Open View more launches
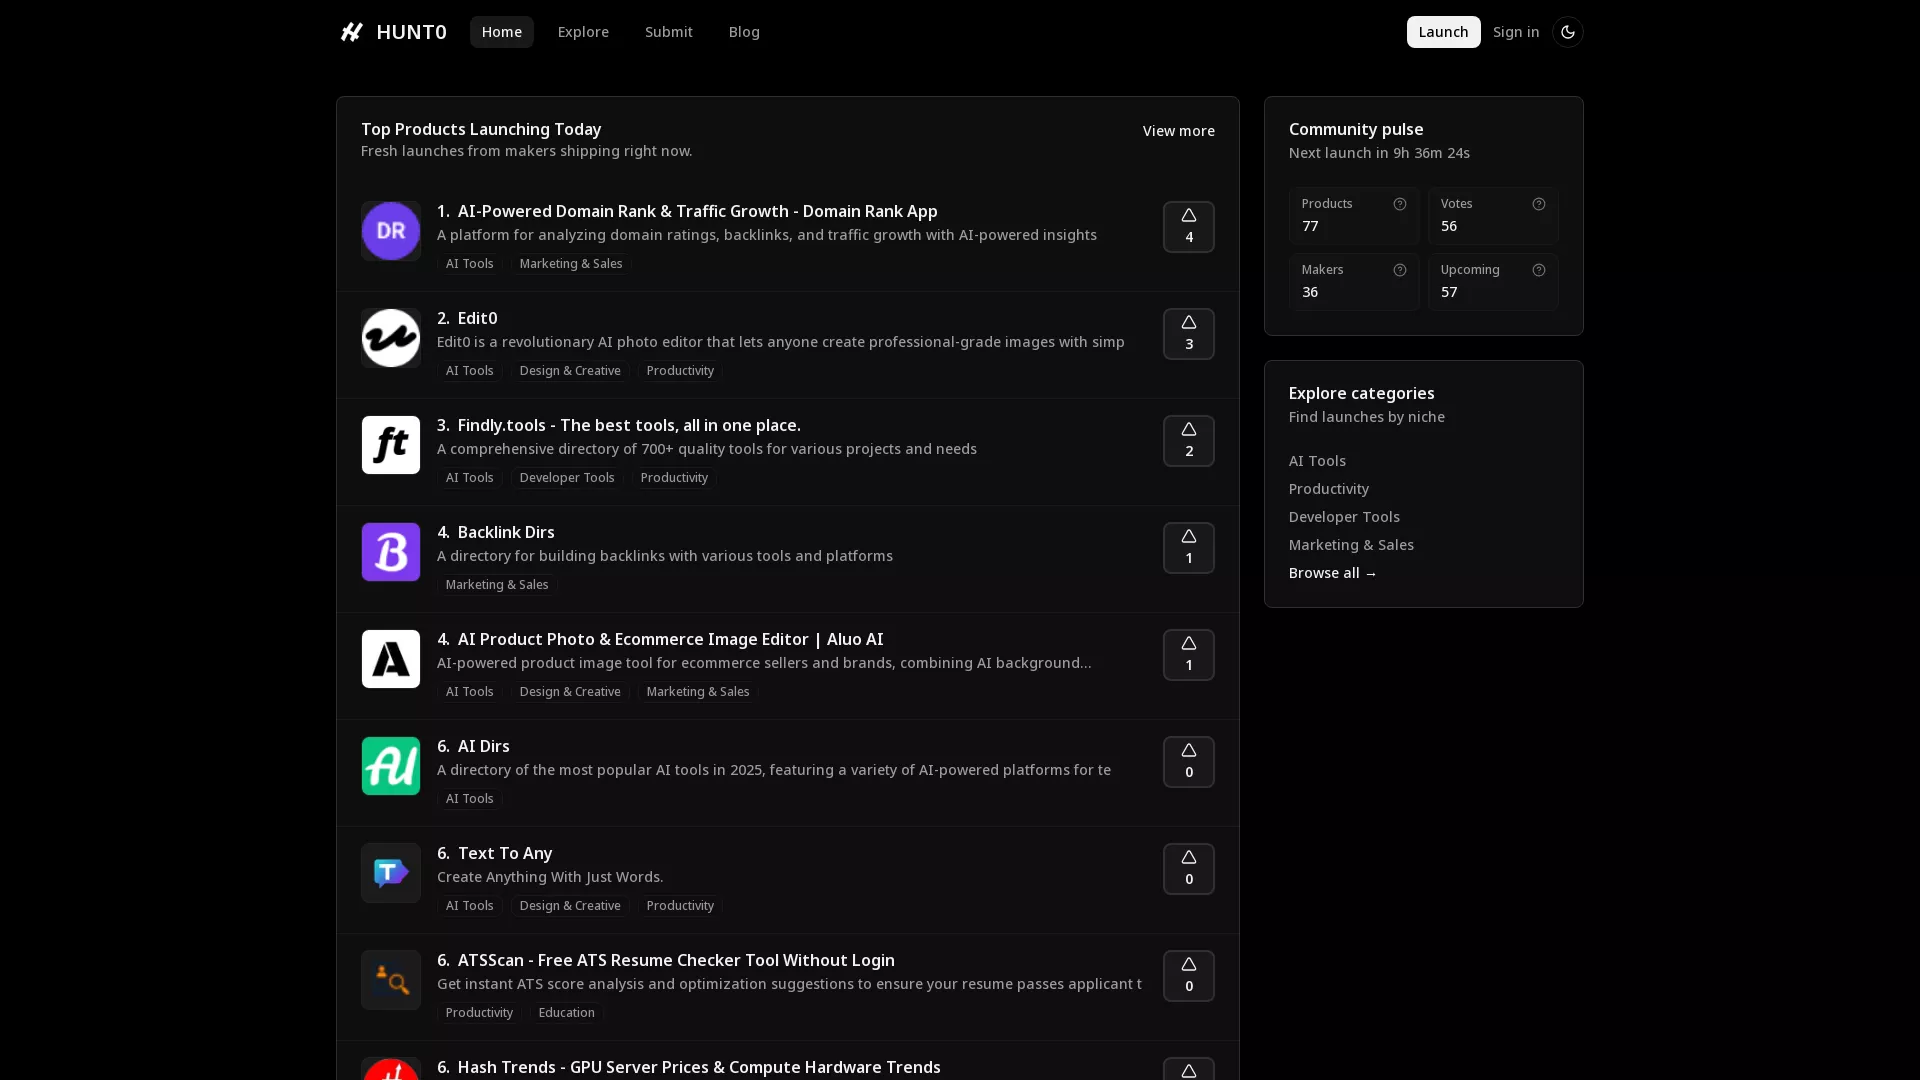1920x1080 pixels. coord(1178,131)
